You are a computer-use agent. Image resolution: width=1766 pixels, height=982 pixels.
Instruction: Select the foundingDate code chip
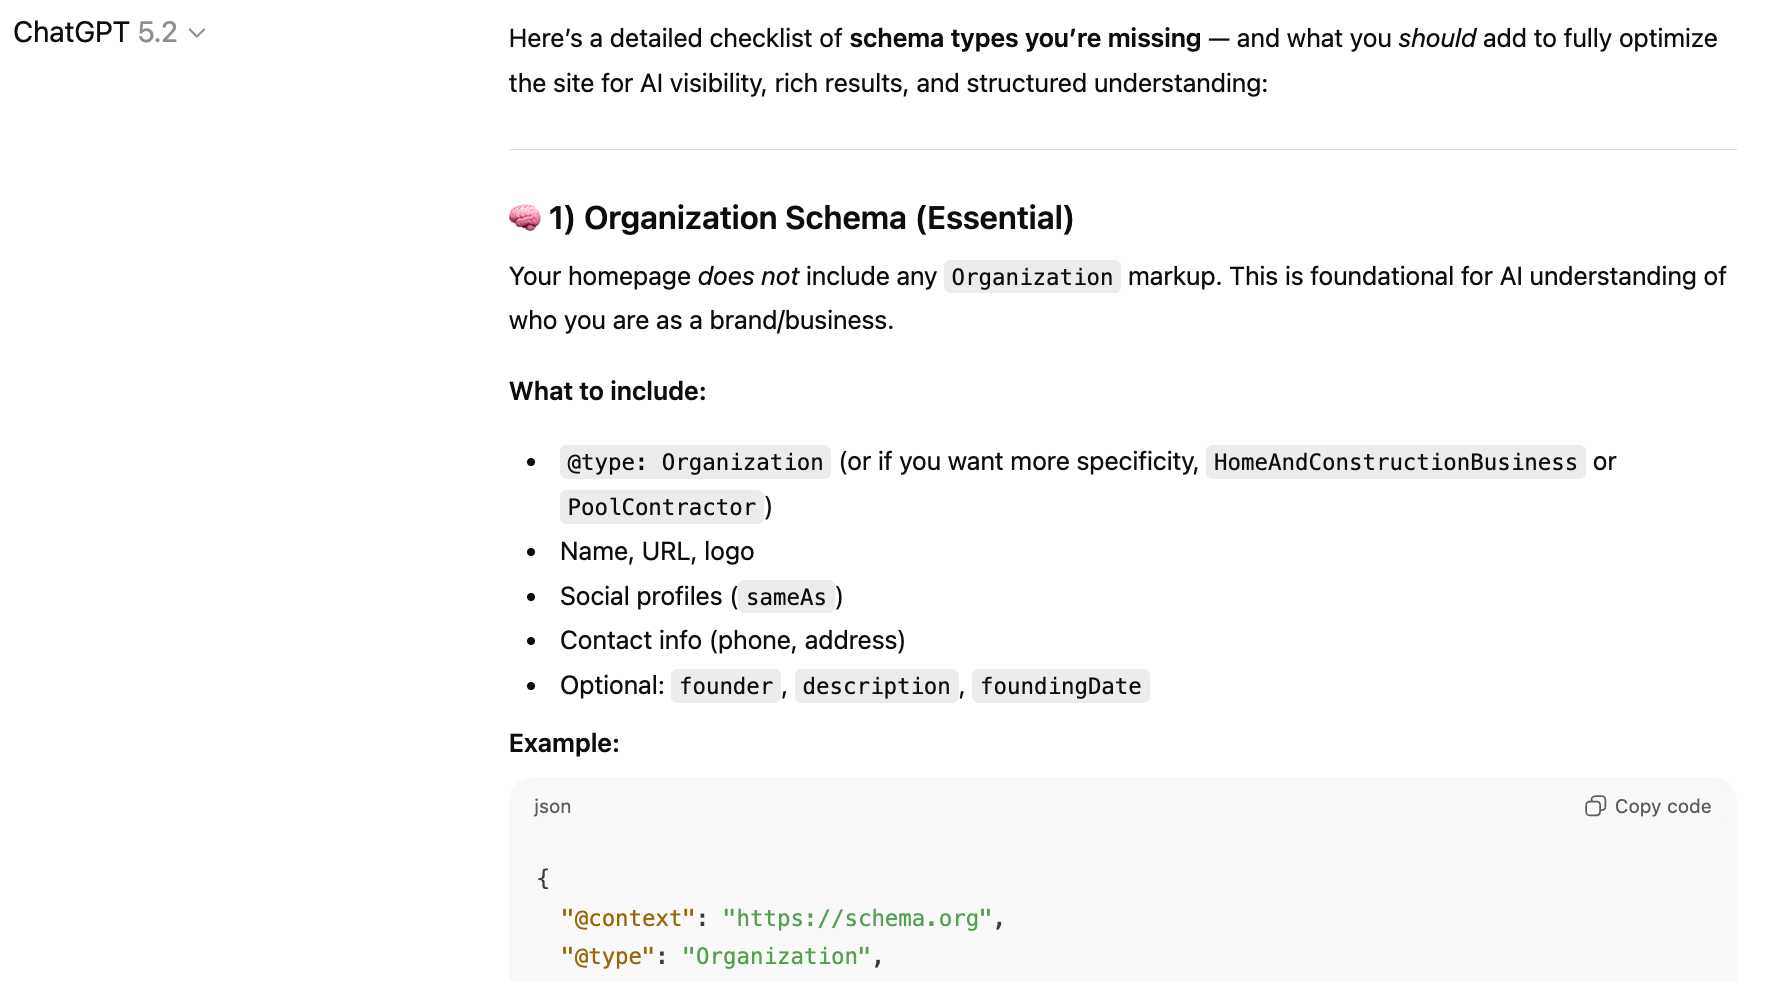click(x=1060, y=686)
